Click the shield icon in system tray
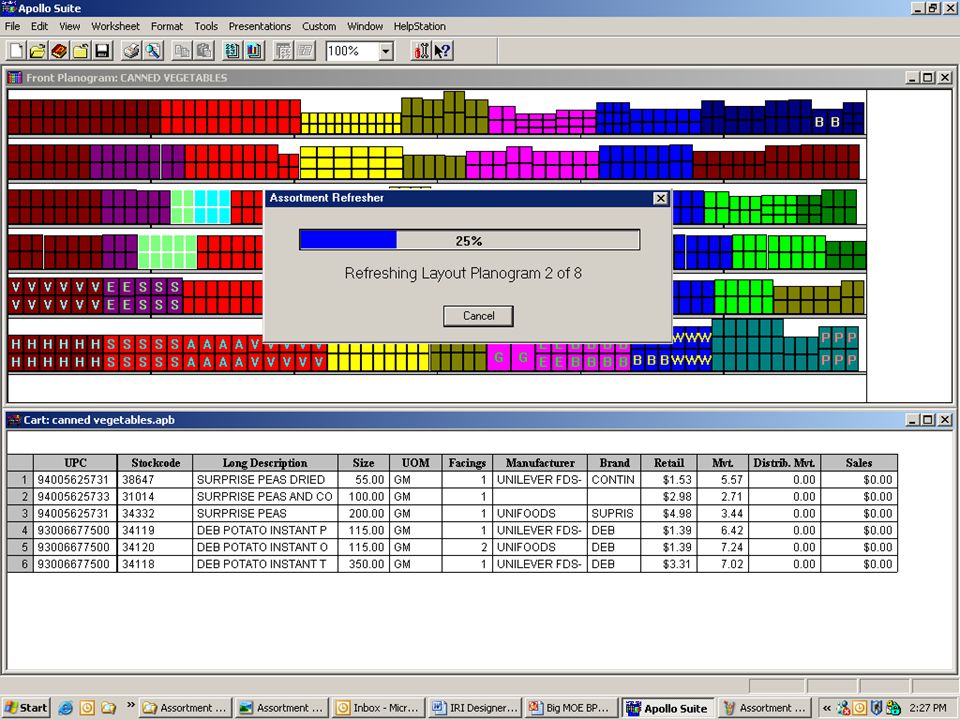The image size is (960, 720). point(876,708)
